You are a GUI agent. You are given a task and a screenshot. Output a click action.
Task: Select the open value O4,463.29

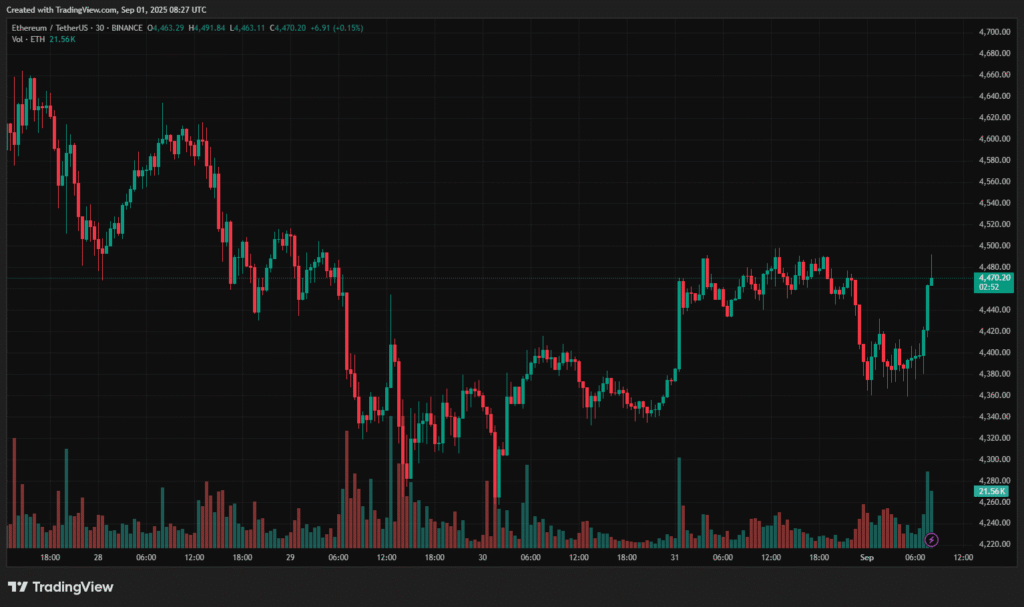166,28
